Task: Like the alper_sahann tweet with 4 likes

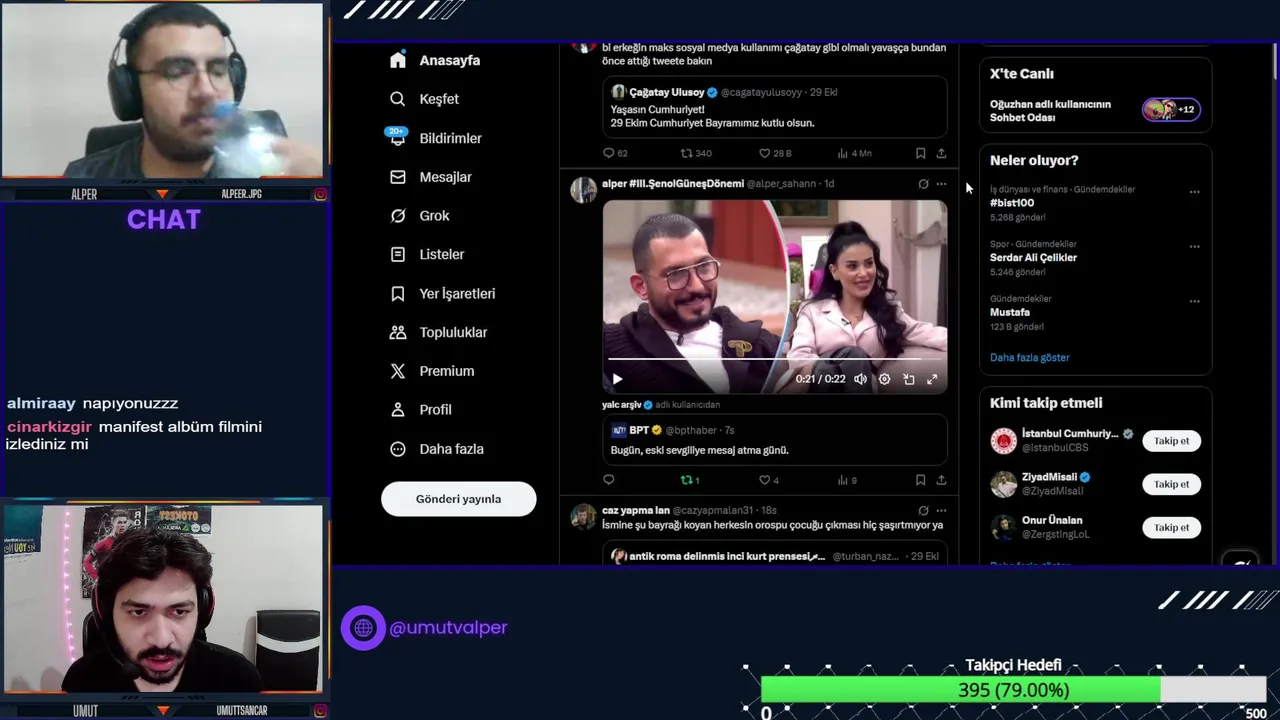Action: click(x=768, y=480)
